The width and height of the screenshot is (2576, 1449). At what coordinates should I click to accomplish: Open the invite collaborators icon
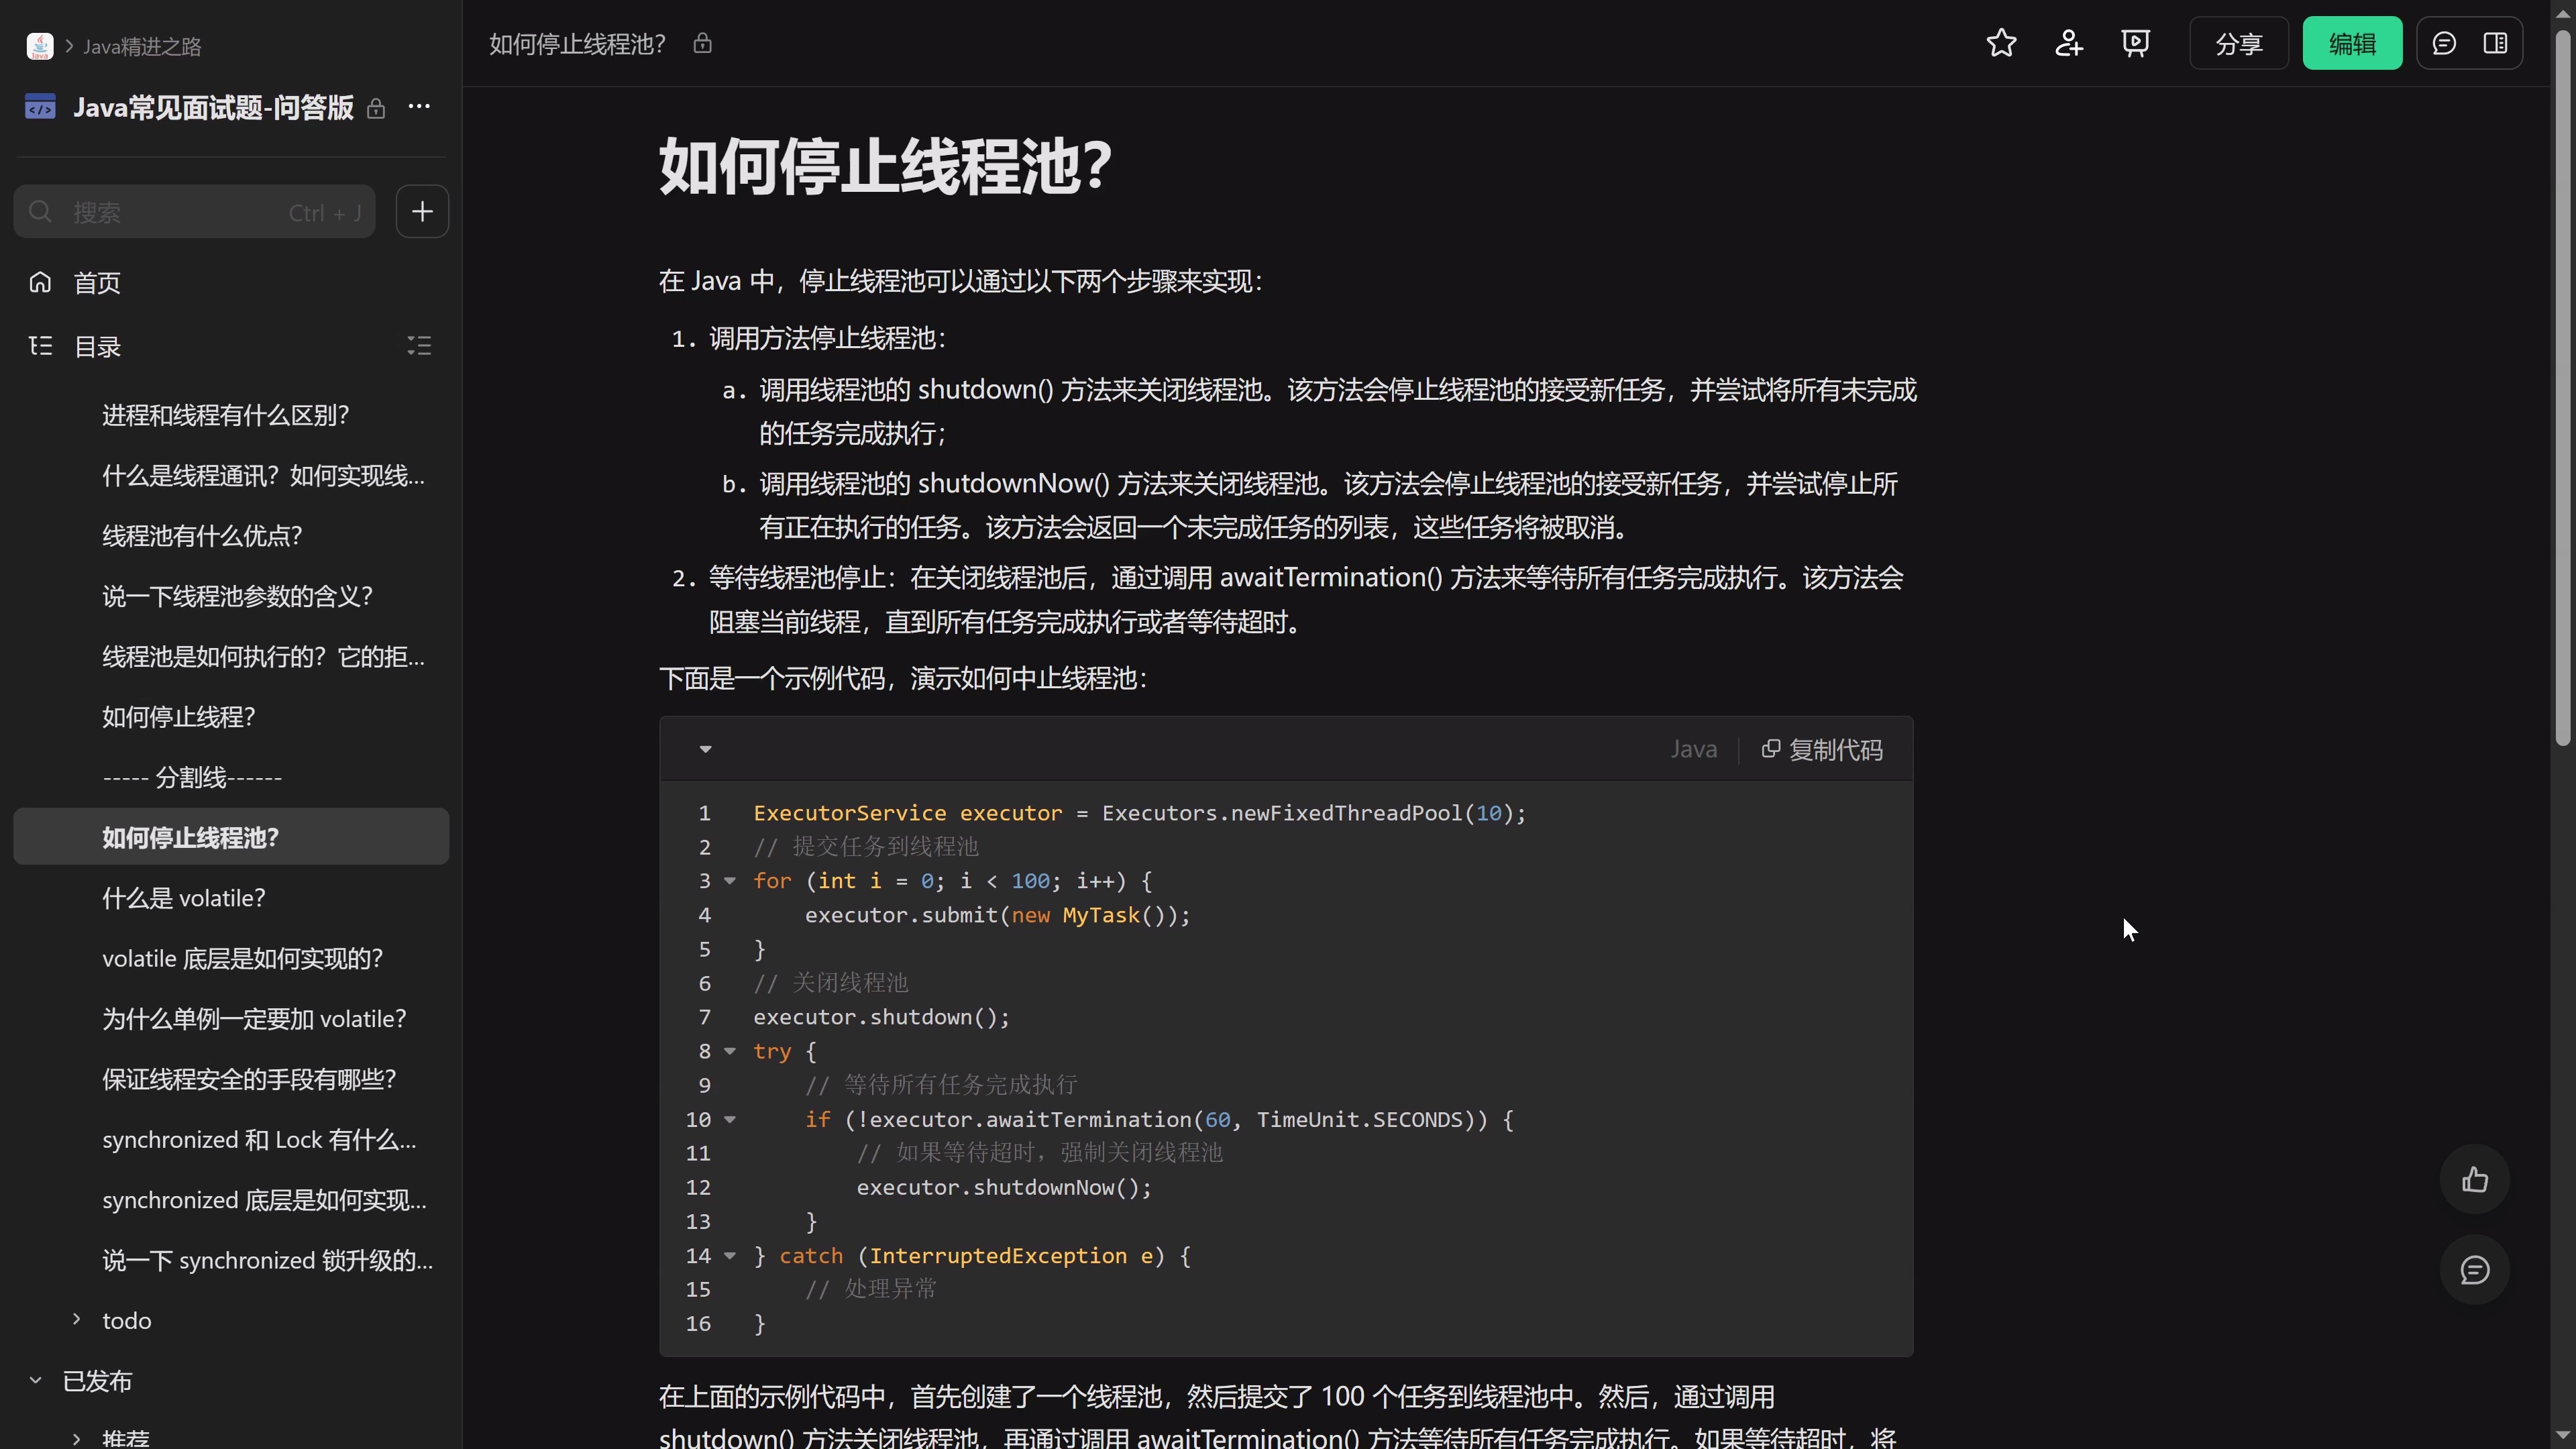[x=2069, y=43]
